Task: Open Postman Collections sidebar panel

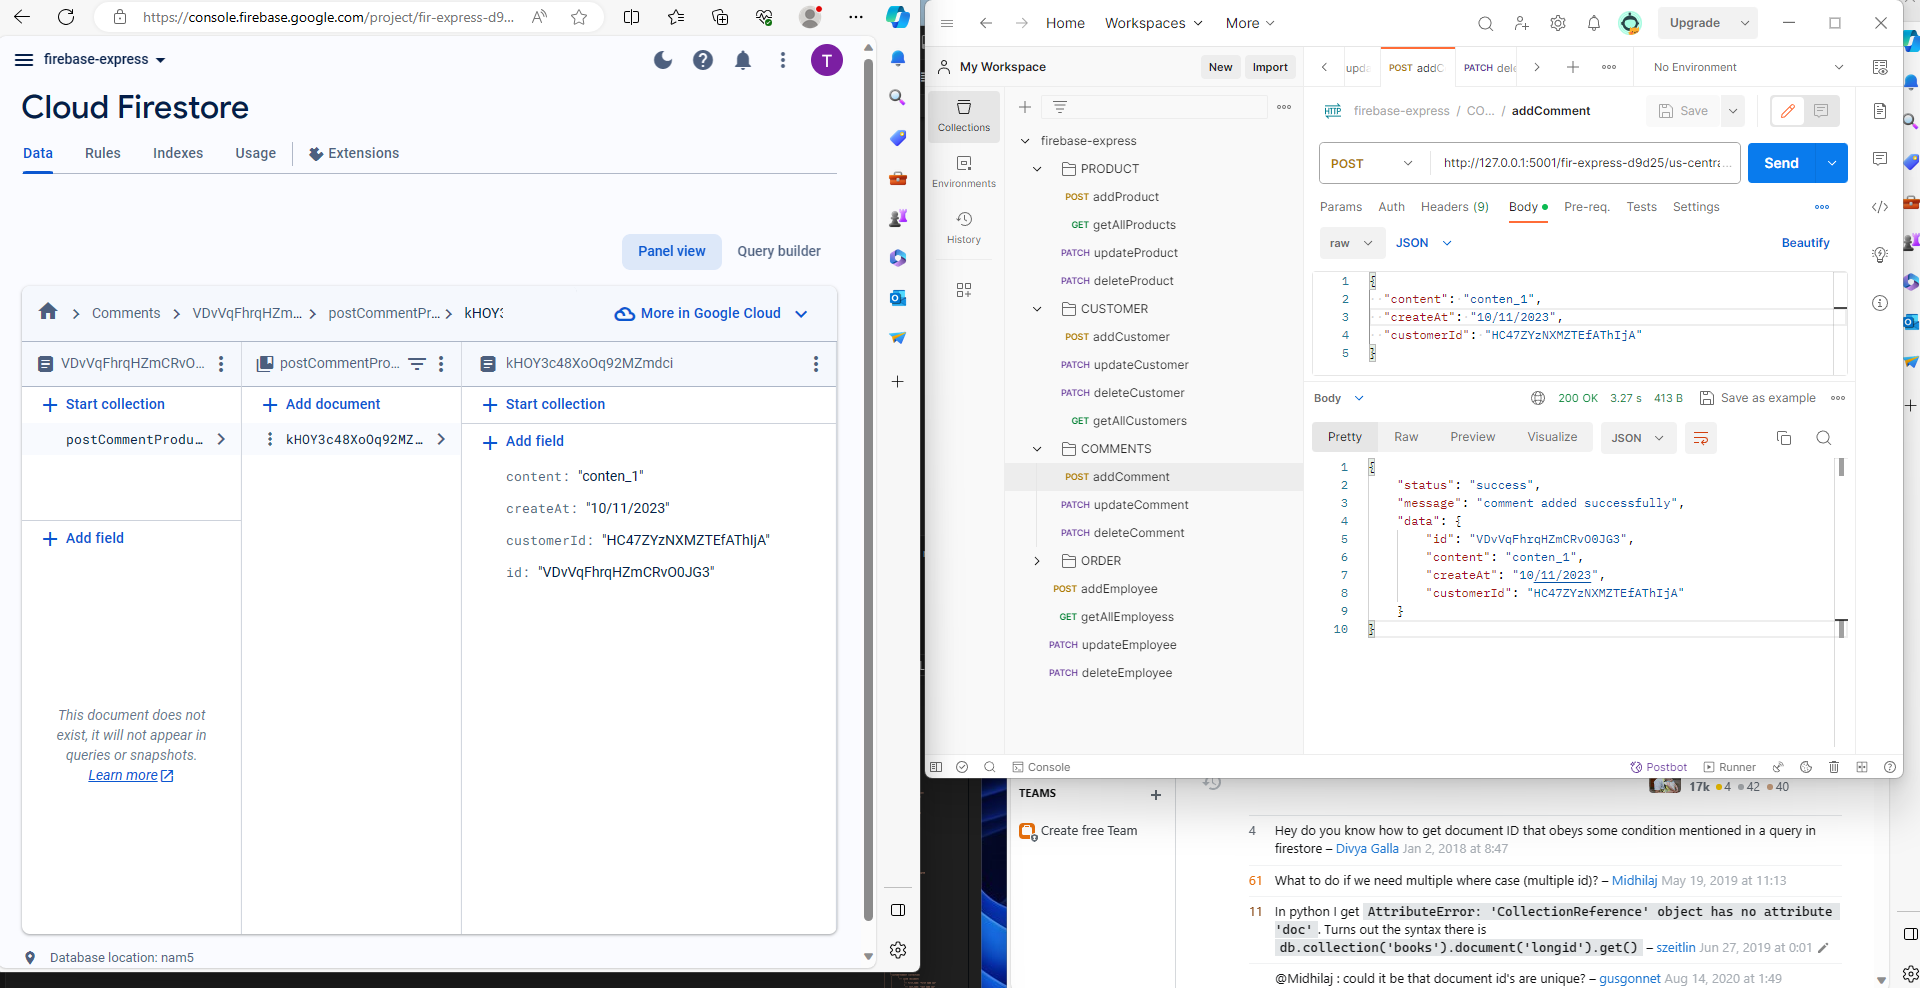Action: tap(963, 115)
